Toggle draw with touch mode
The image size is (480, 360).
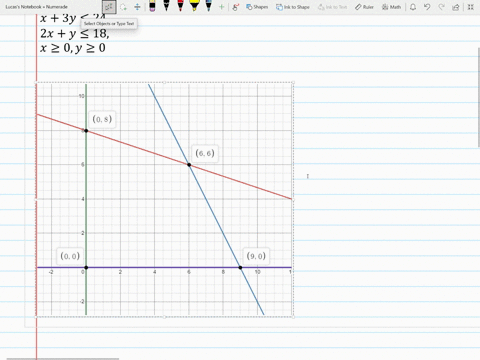(x=236, y=7)
